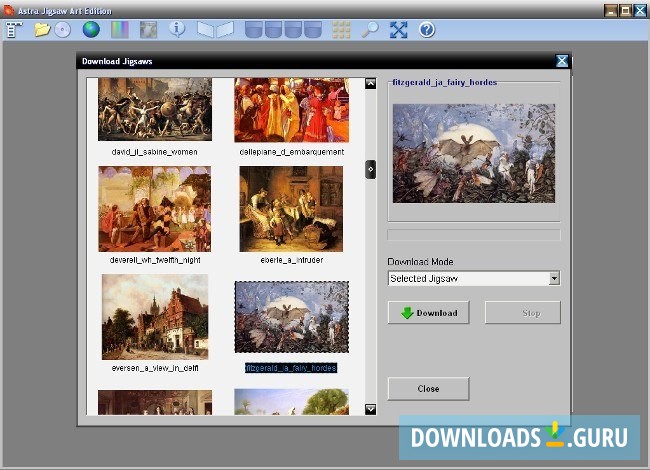
Task: Click the magnifying glass zoom icon
Action: tap(370, 30)
